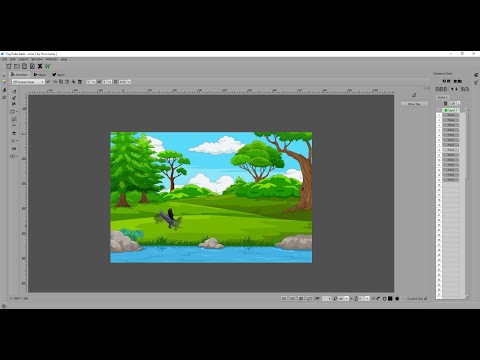Toggle the Layer 1 green visibility indicator
The height and width of the screenshot is (360, 480).
click(446, 110)
